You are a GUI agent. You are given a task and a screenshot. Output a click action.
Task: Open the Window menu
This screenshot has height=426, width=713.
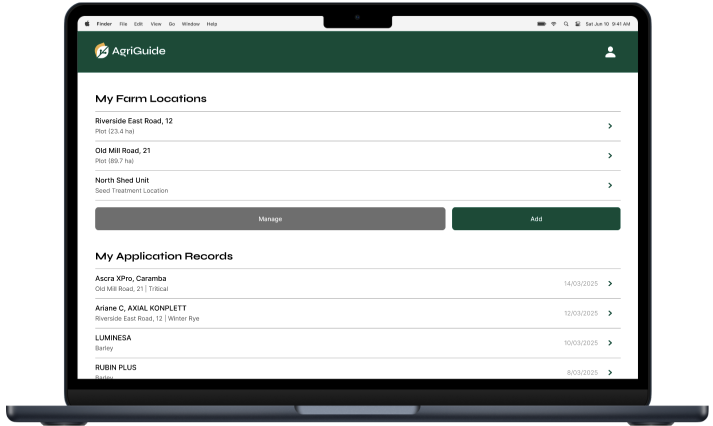pyautogui.click(x=190, y=24)
